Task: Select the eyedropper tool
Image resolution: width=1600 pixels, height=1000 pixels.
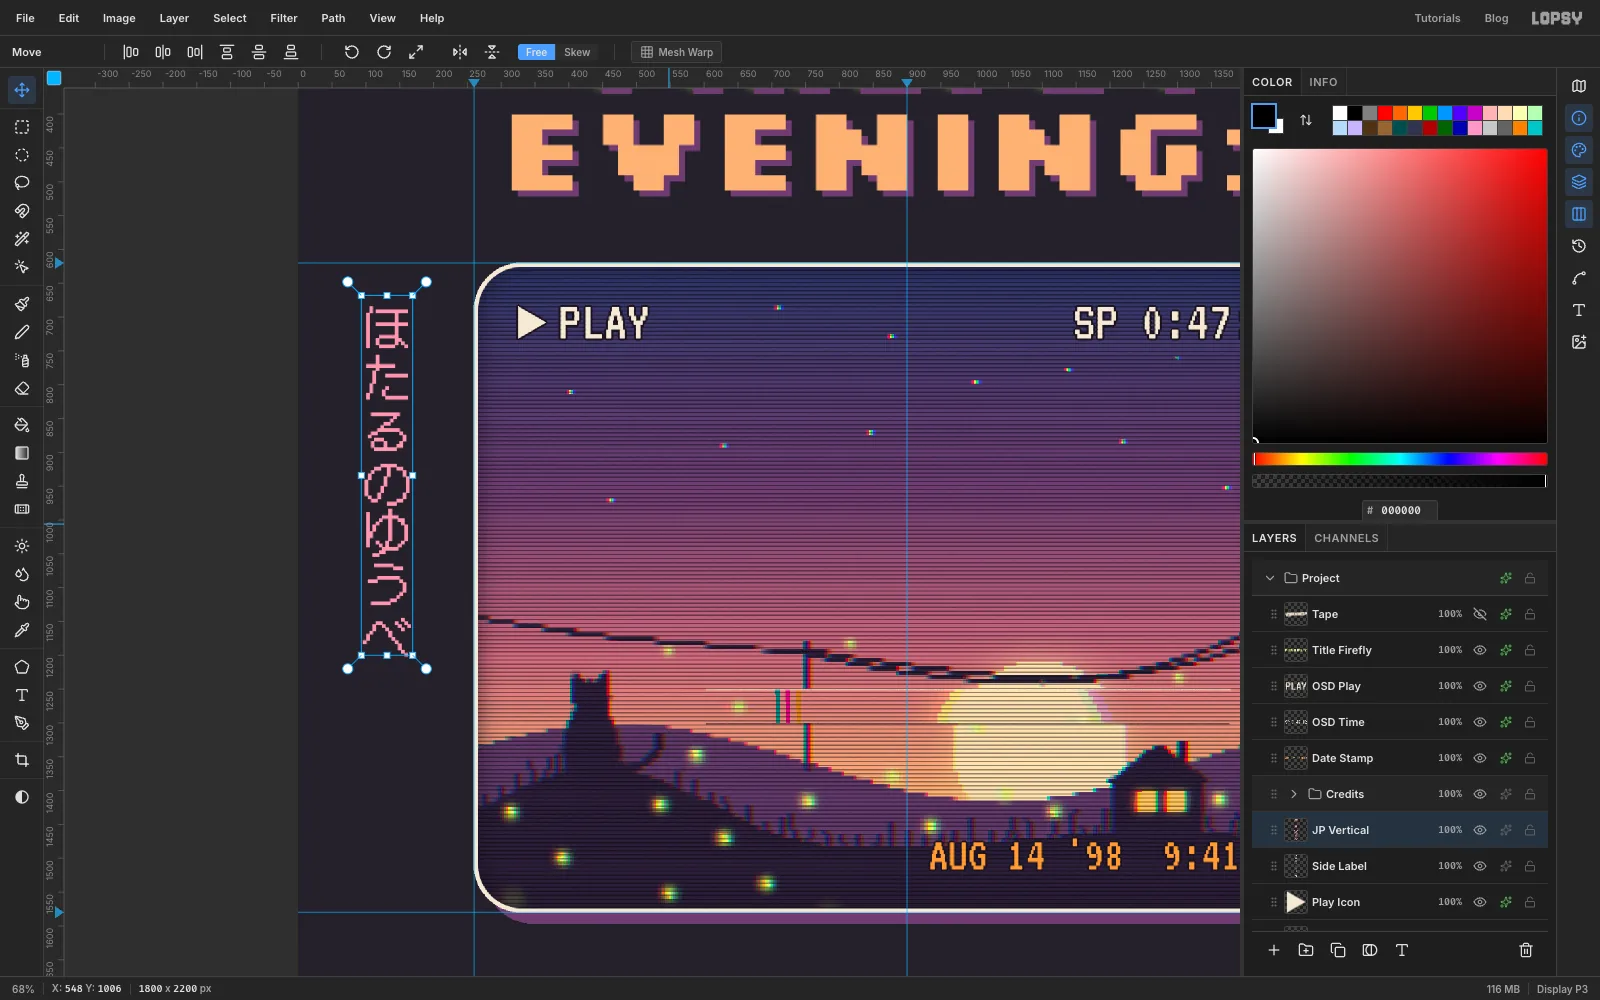Action: tap(22, 631)
